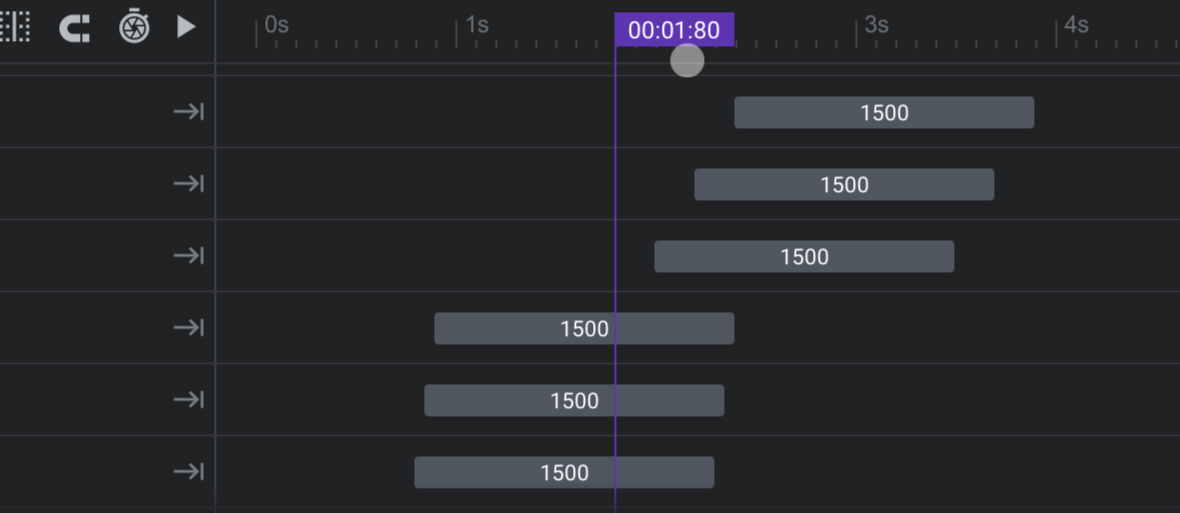This screenshot has width=1180, height=513.
Task: Jump to the 0s mark on ruler
Action: (x=276, y=25)
